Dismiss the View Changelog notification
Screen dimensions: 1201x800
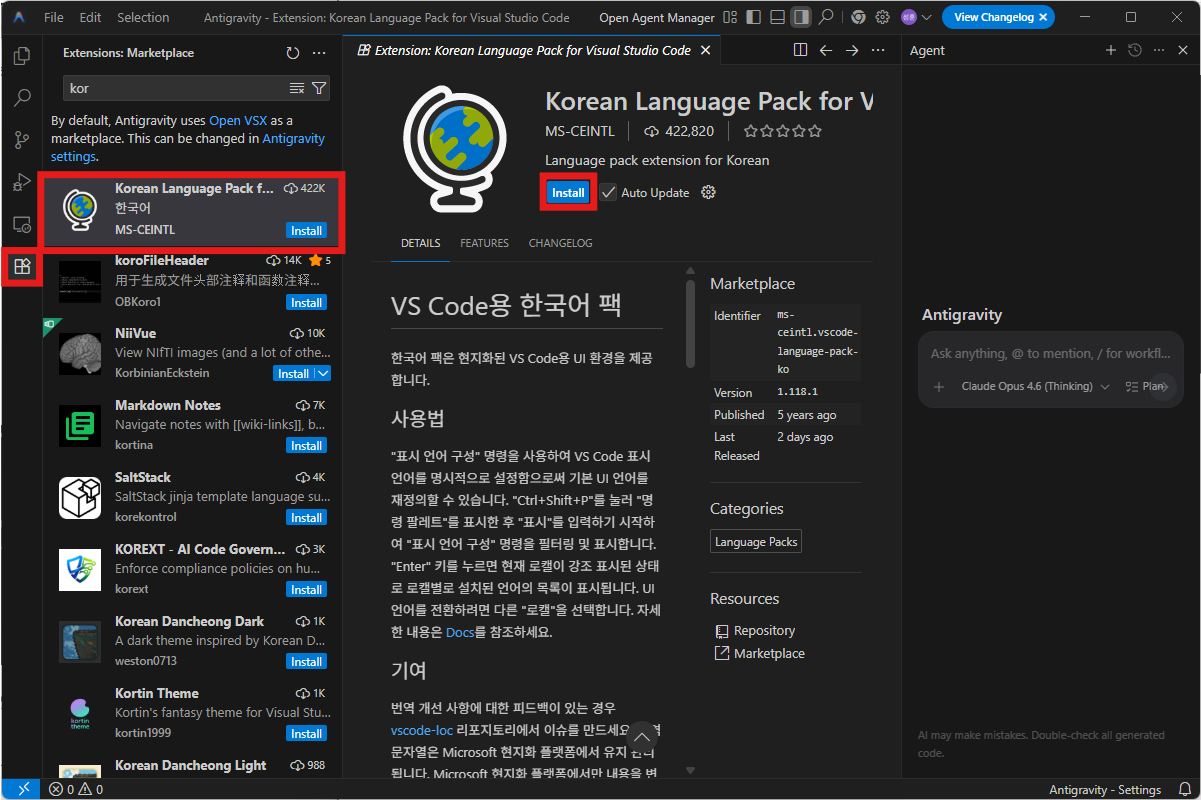click(x=1043, y=18)
